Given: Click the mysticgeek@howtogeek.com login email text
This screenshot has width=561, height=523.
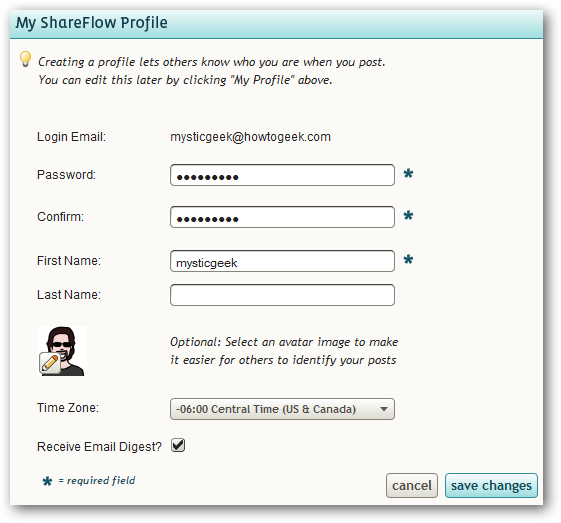Looking at the screenshot, I should tap(250, 137).
